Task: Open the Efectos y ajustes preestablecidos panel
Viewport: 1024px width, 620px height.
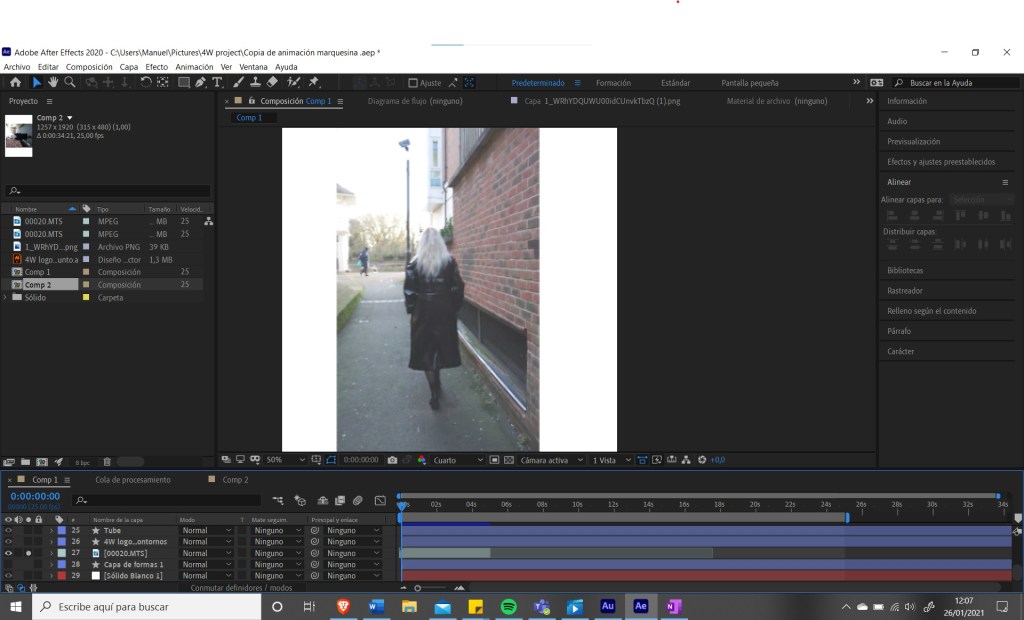Action: (x=940, y=162)
